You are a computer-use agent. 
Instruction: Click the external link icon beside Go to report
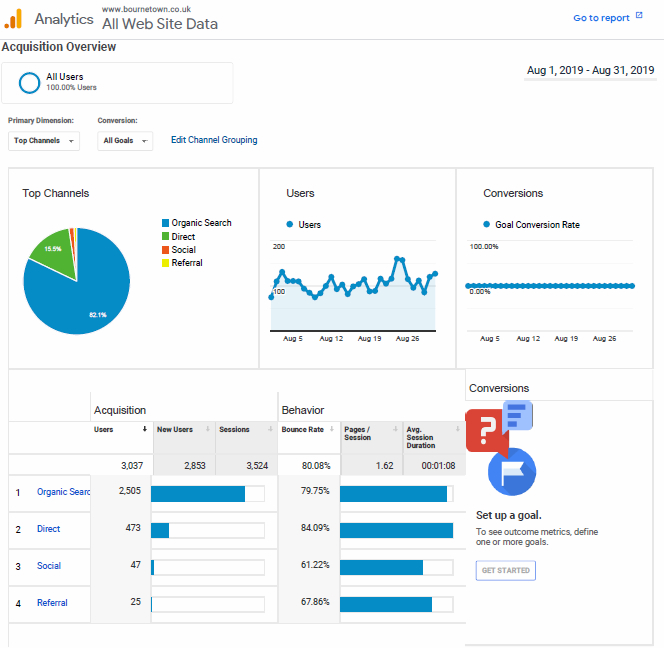click(639, 16)
